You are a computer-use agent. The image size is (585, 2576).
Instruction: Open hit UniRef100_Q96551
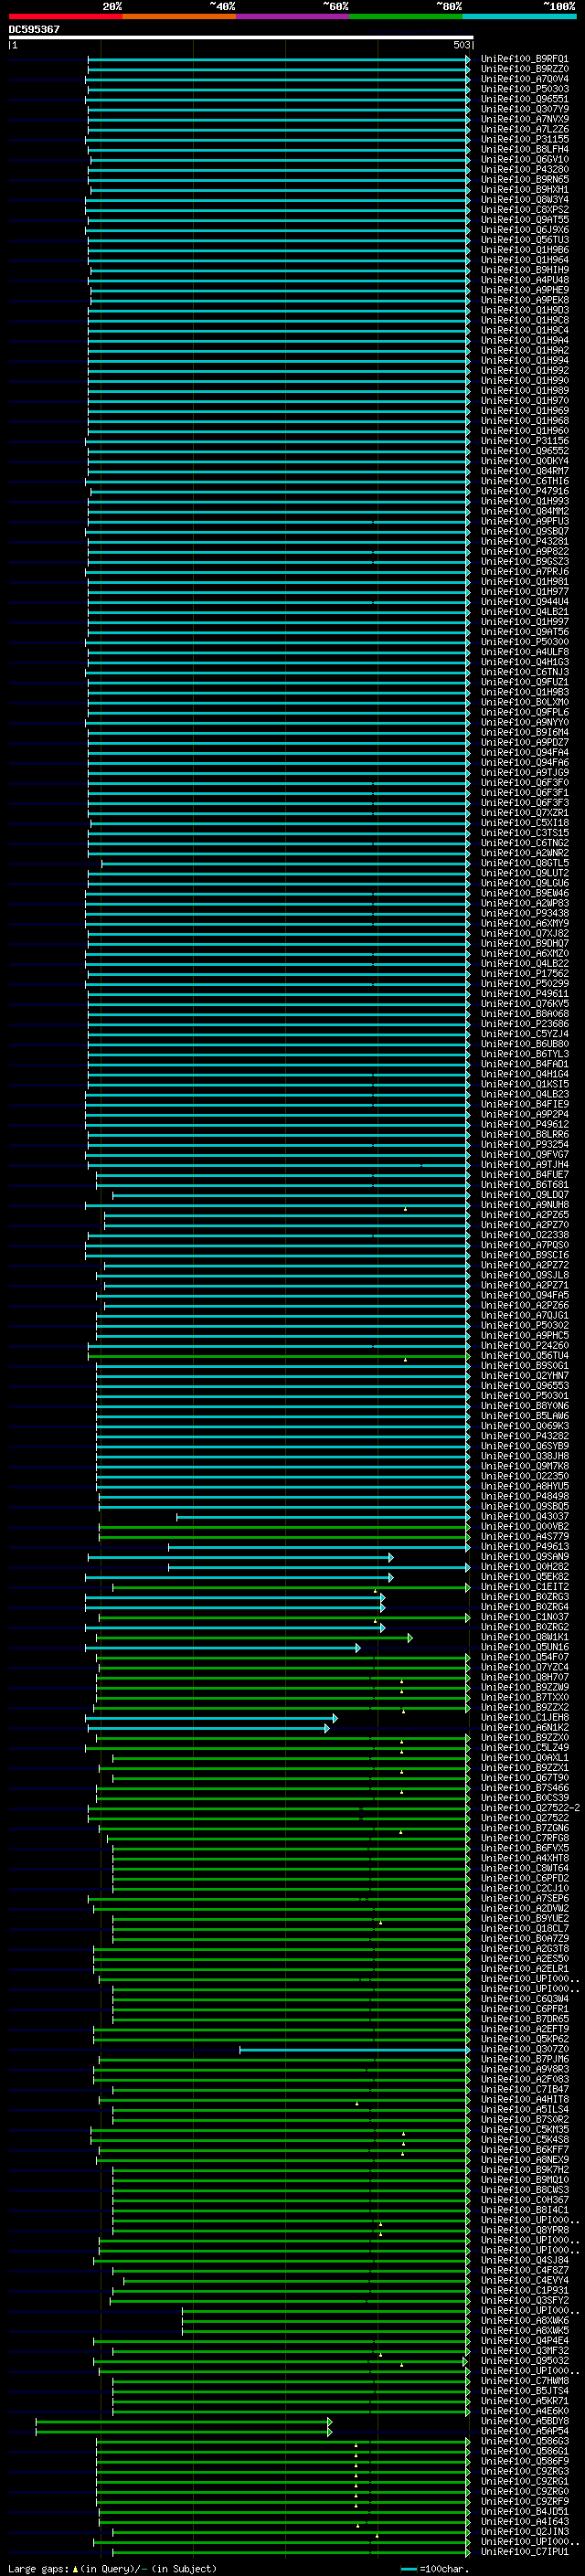coord(524,99)
